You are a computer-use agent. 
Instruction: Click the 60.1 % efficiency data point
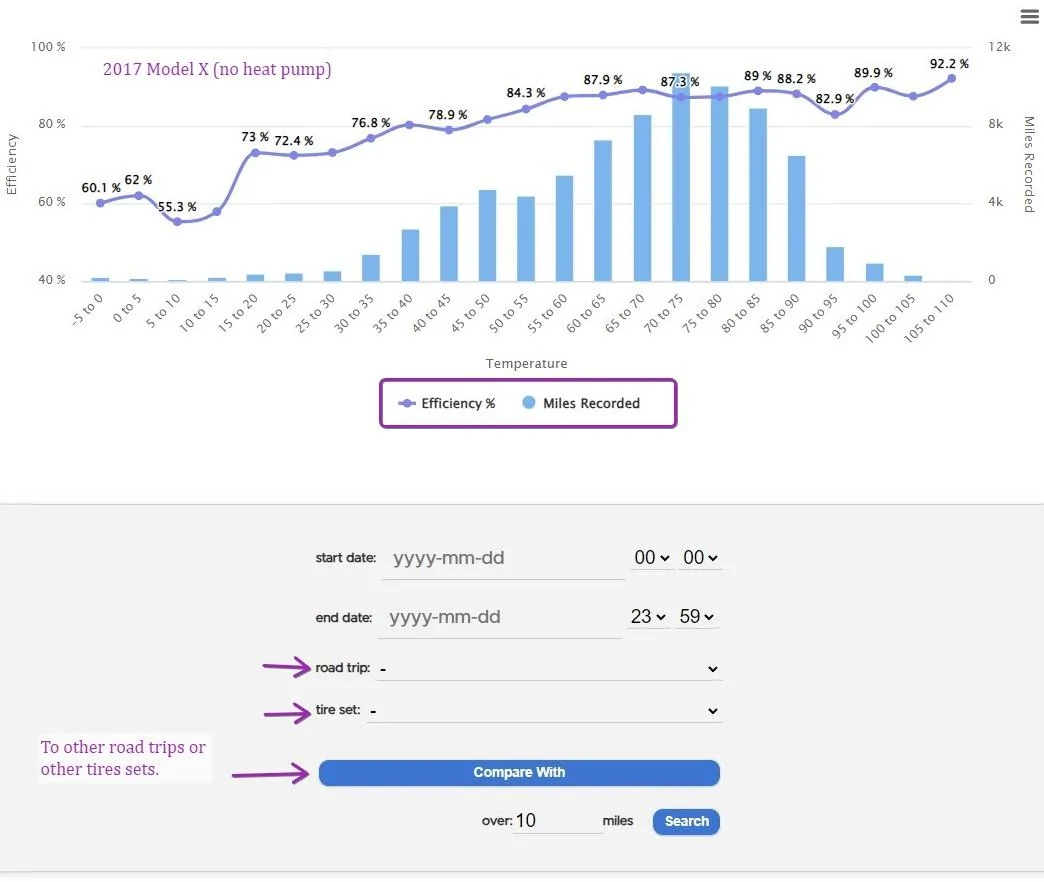101,203
